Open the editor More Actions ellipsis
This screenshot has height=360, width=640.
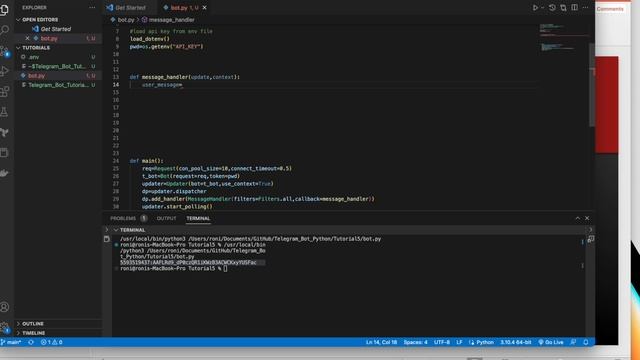(x=585, y=7)
